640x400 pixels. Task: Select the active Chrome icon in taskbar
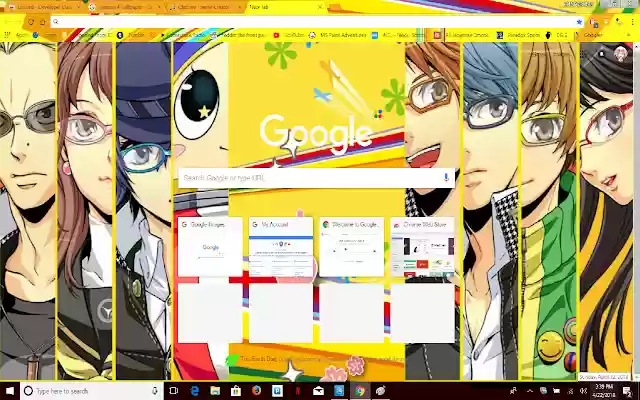pos(360,391)
